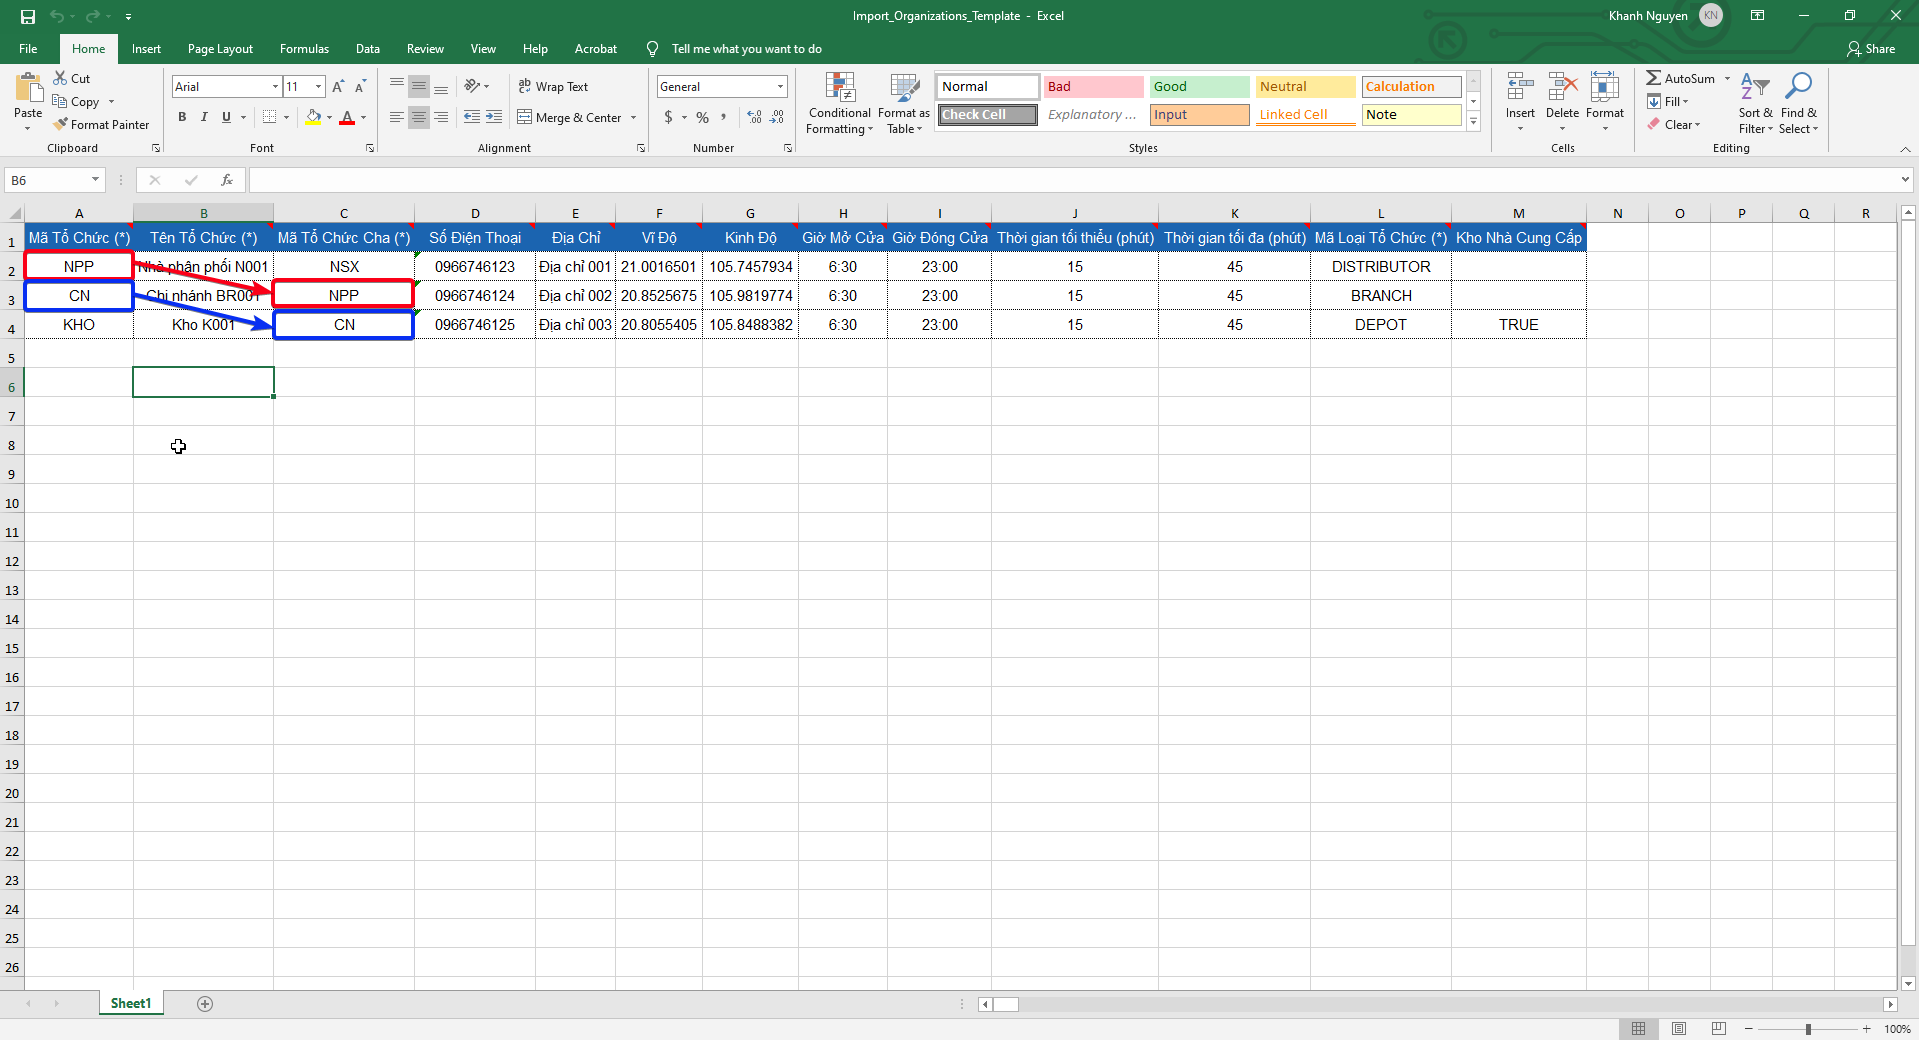Open the font size dropdown showing 11
This screenshot has height=1040, width=1919.
point(318,87)
